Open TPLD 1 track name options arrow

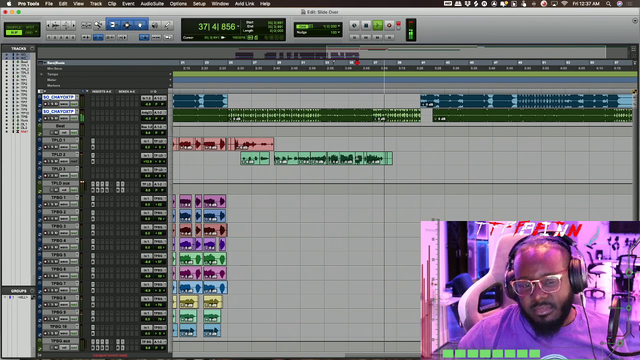click(77, 140)
